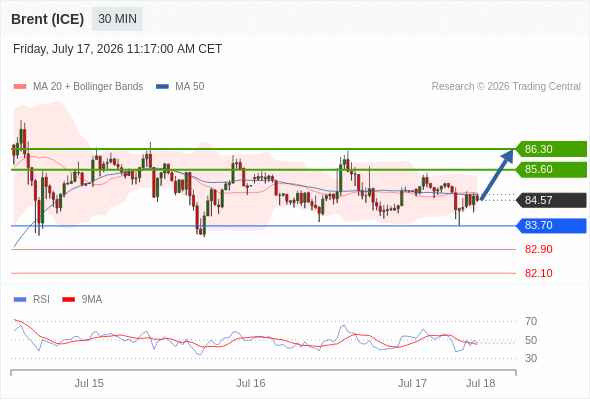
Task: Toggle the 9MA legend entry
Action: click(x=82, y=300)
